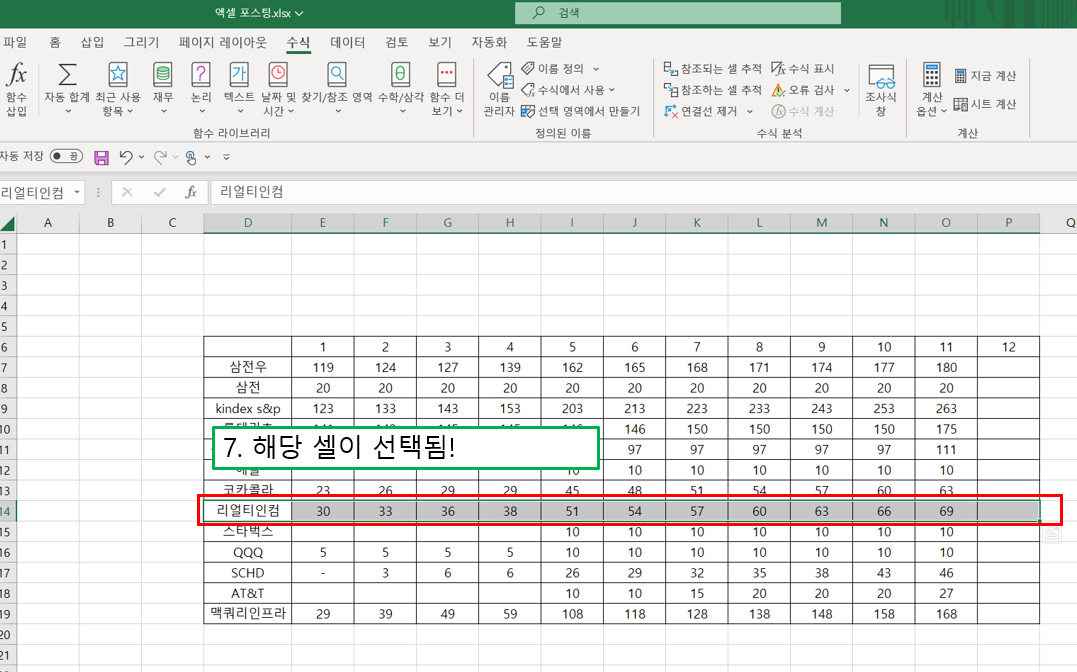Click the Save floppy disk icon

[x=101, y=157]
